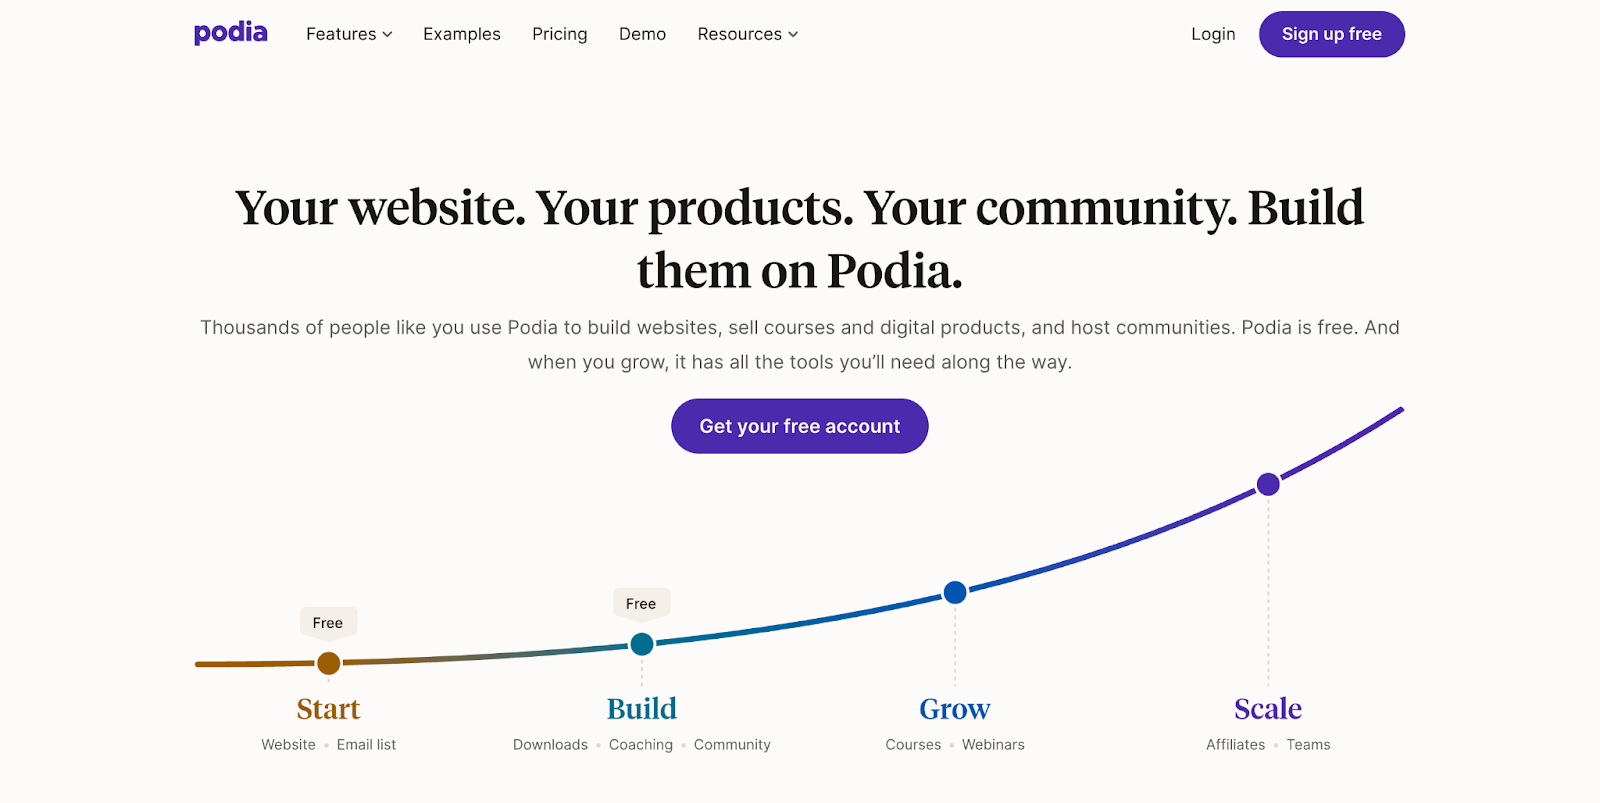
Task: Select the purple Scale dot on curve
Action: click(1268, 484)
